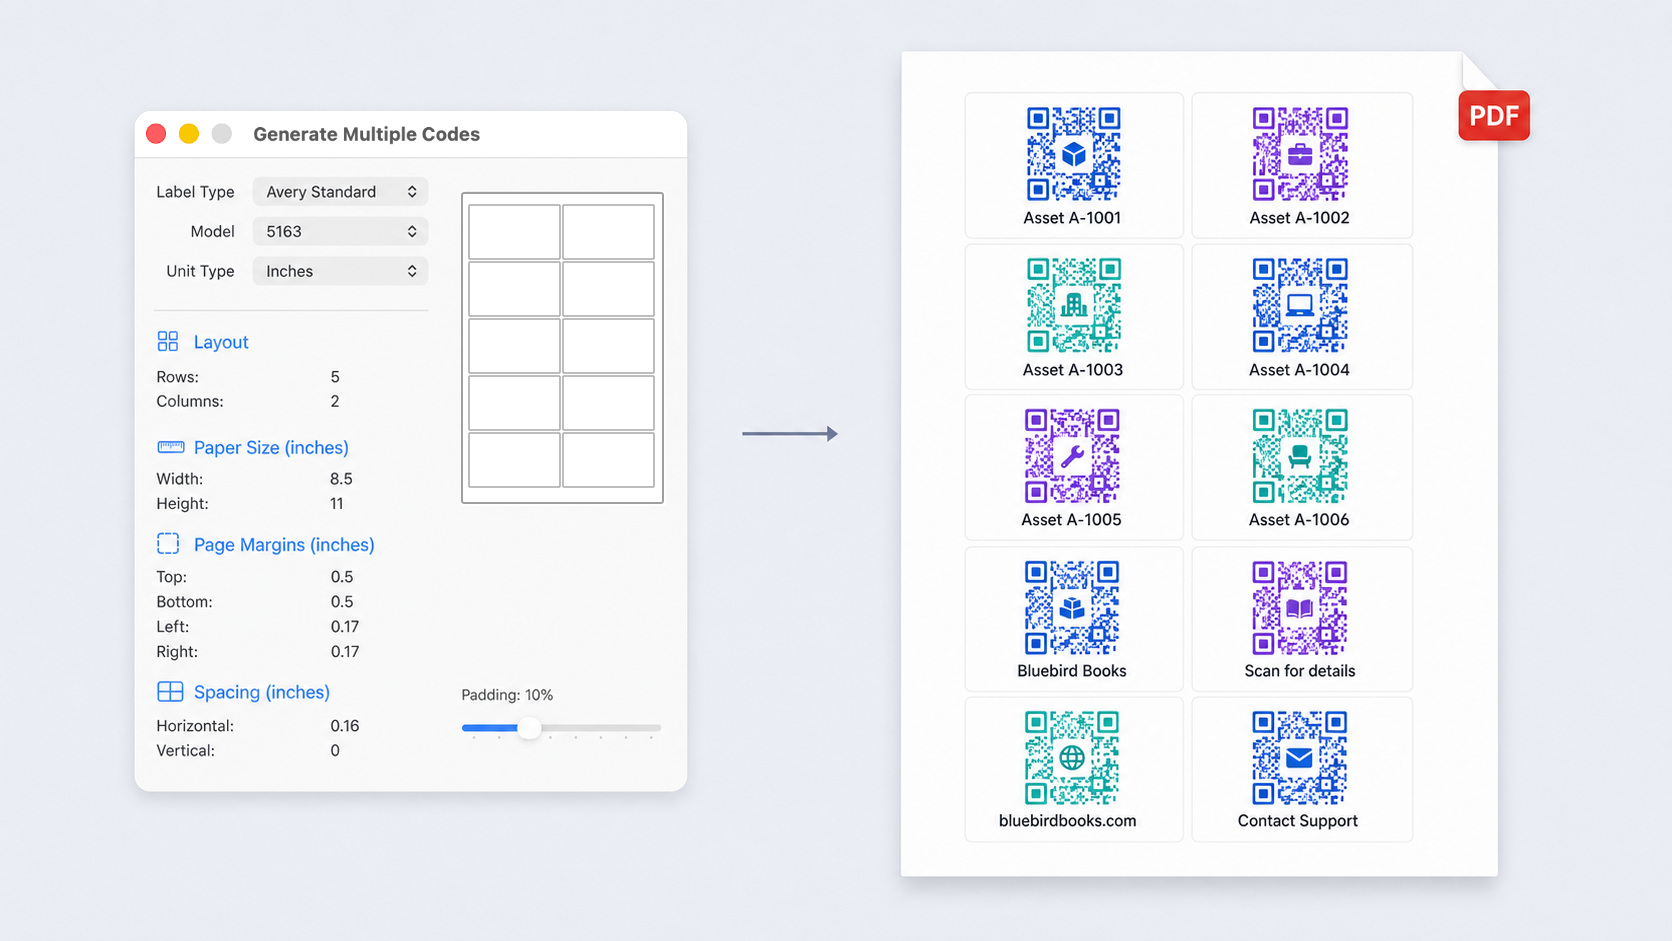Click the label sheet layout preview
Viewport: 1672px width, 941px height.
562,348
